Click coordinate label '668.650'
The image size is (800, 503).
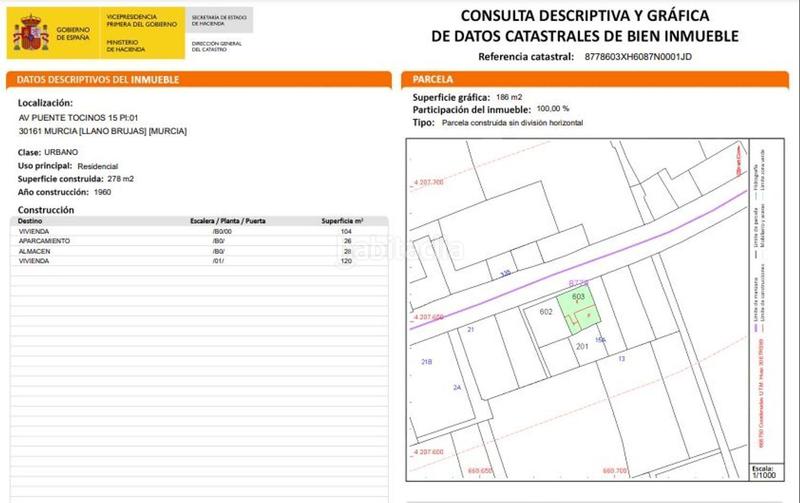click(480, 470)
